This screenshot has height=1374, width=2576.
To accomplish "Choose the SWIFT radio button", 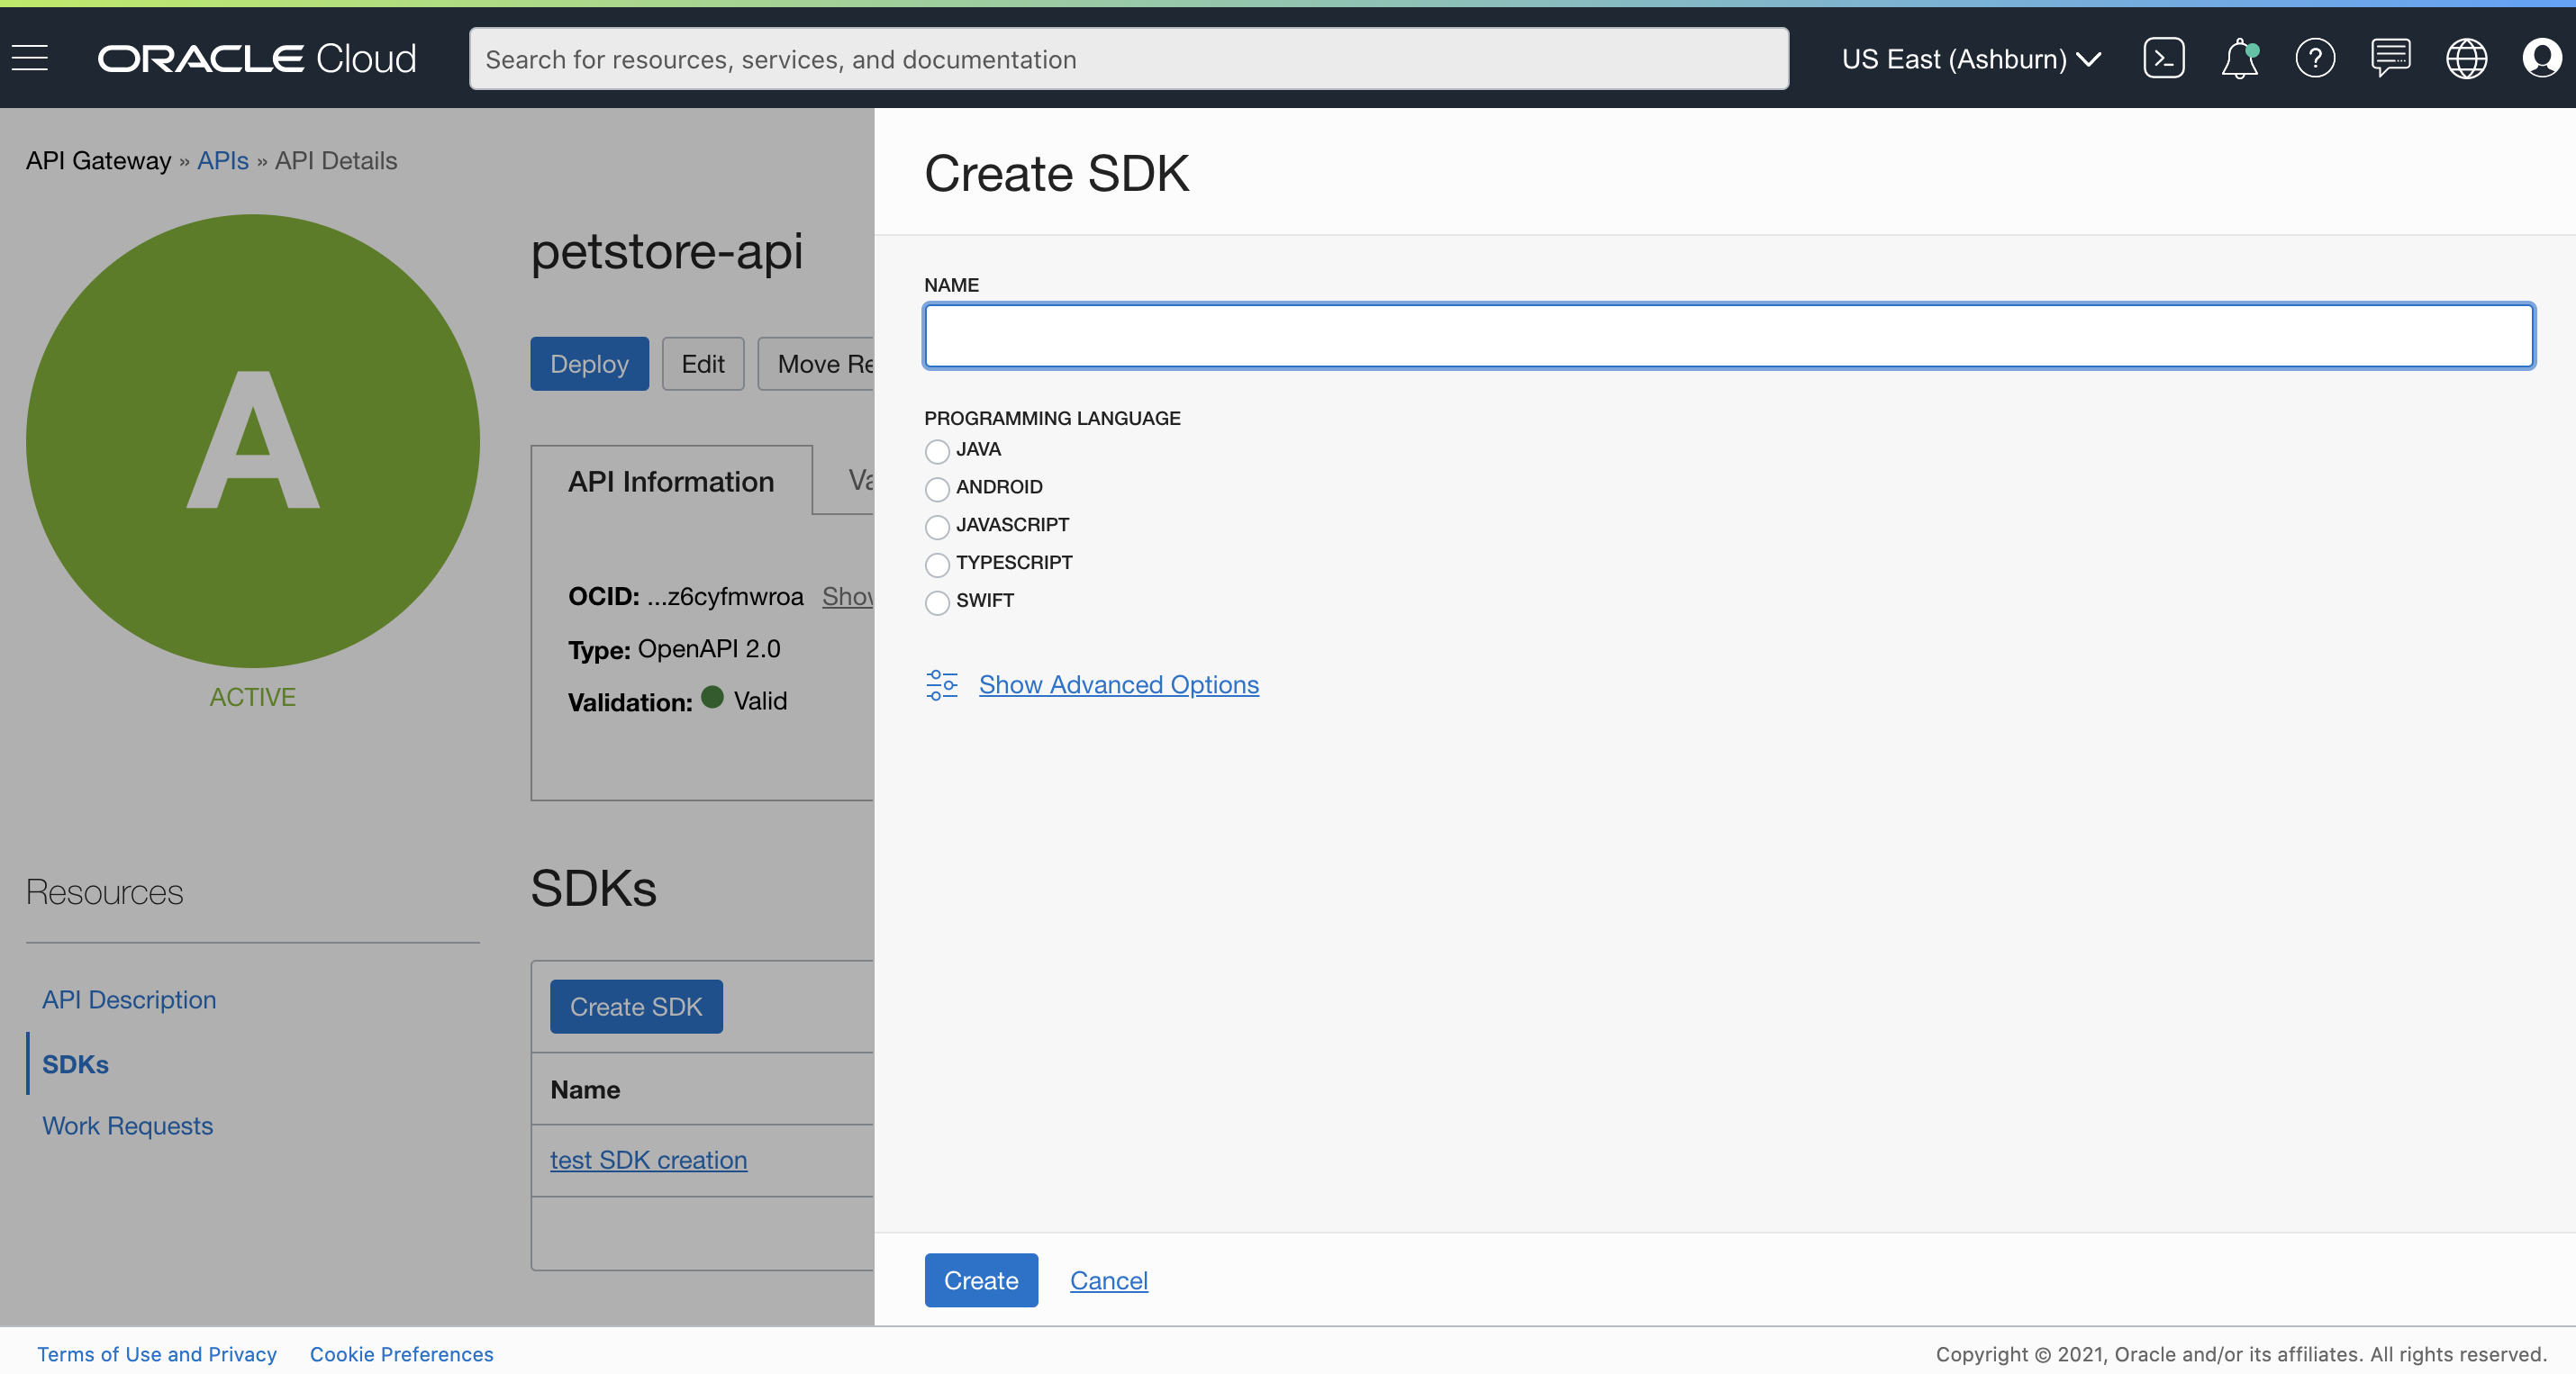I will click(x=937, y=603).
